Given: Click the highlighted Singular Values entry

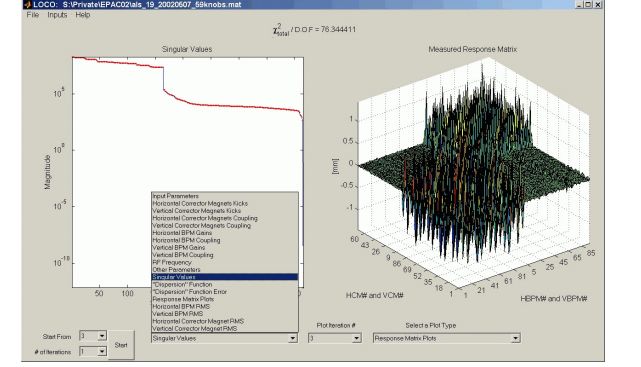Looking at the screenshot, I should point(224,277).
